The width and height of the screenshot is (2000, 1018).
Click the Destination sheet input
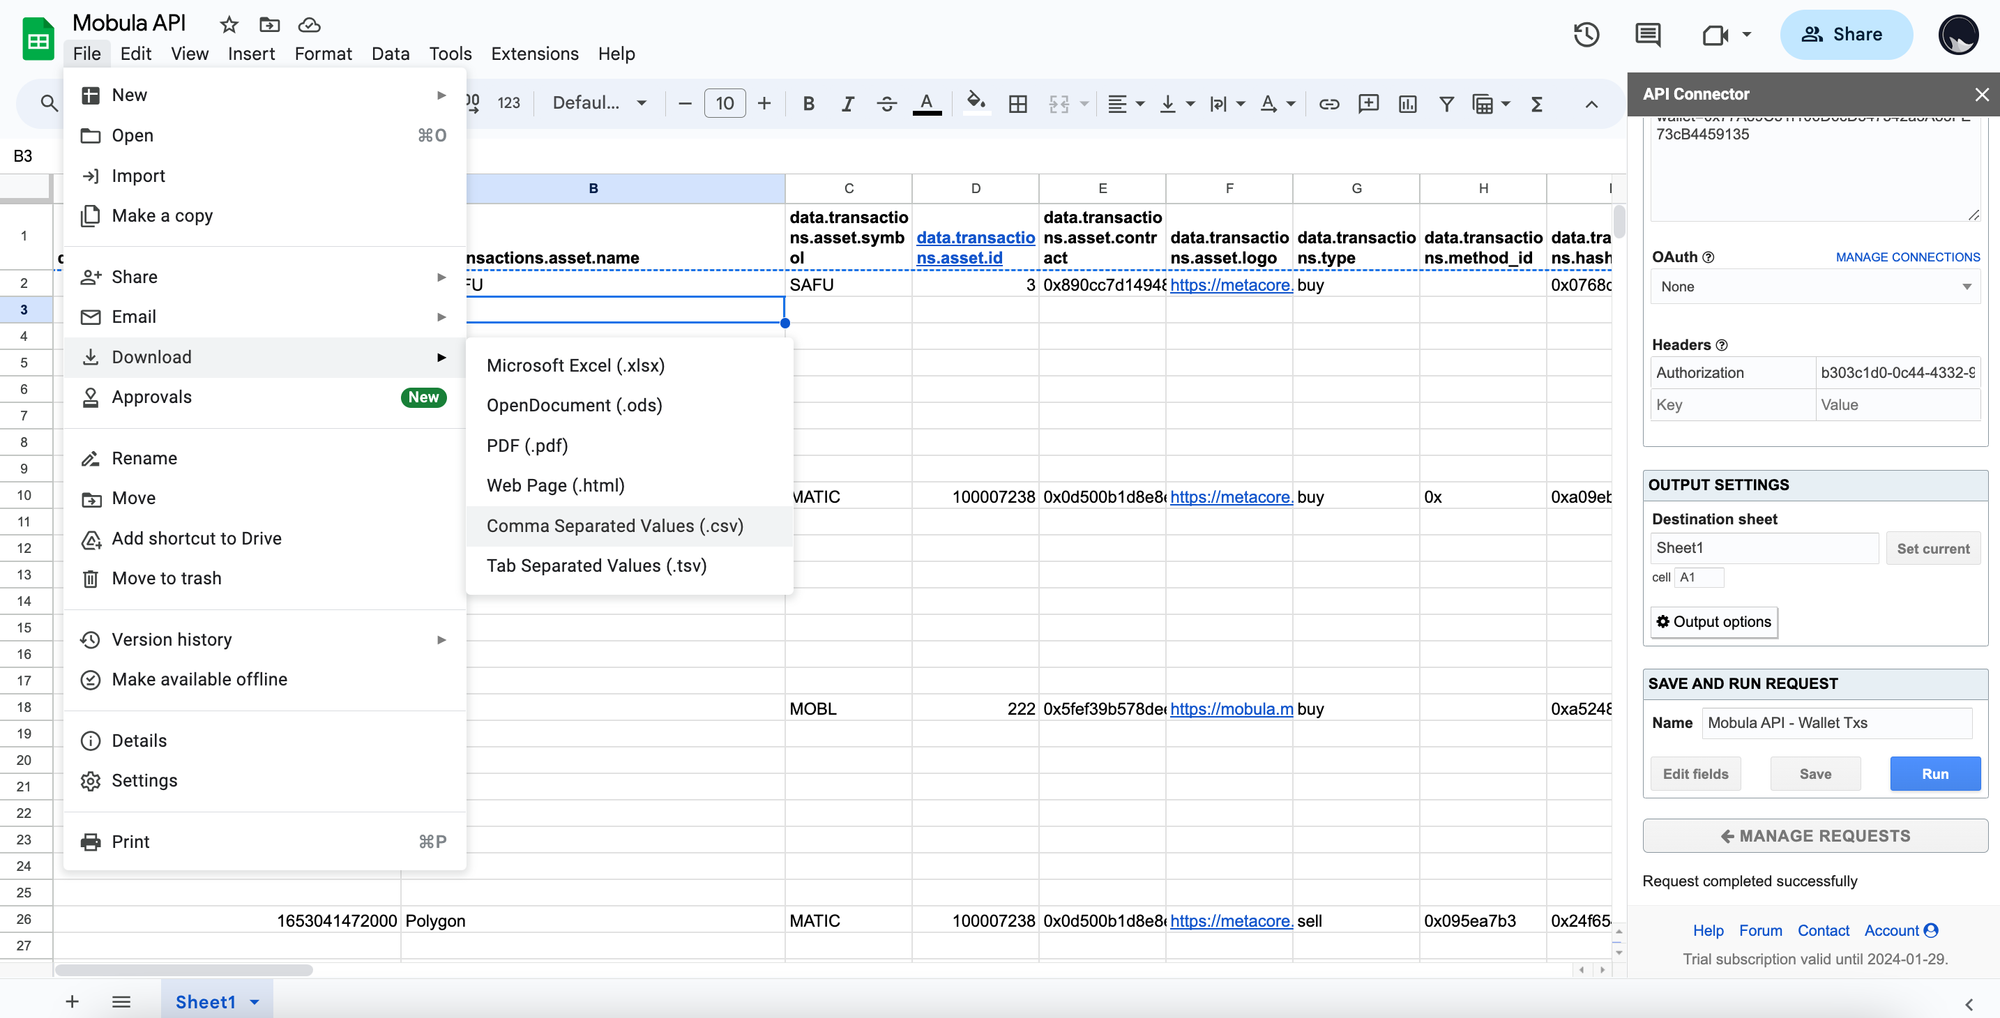click(x=1765, y=548)
